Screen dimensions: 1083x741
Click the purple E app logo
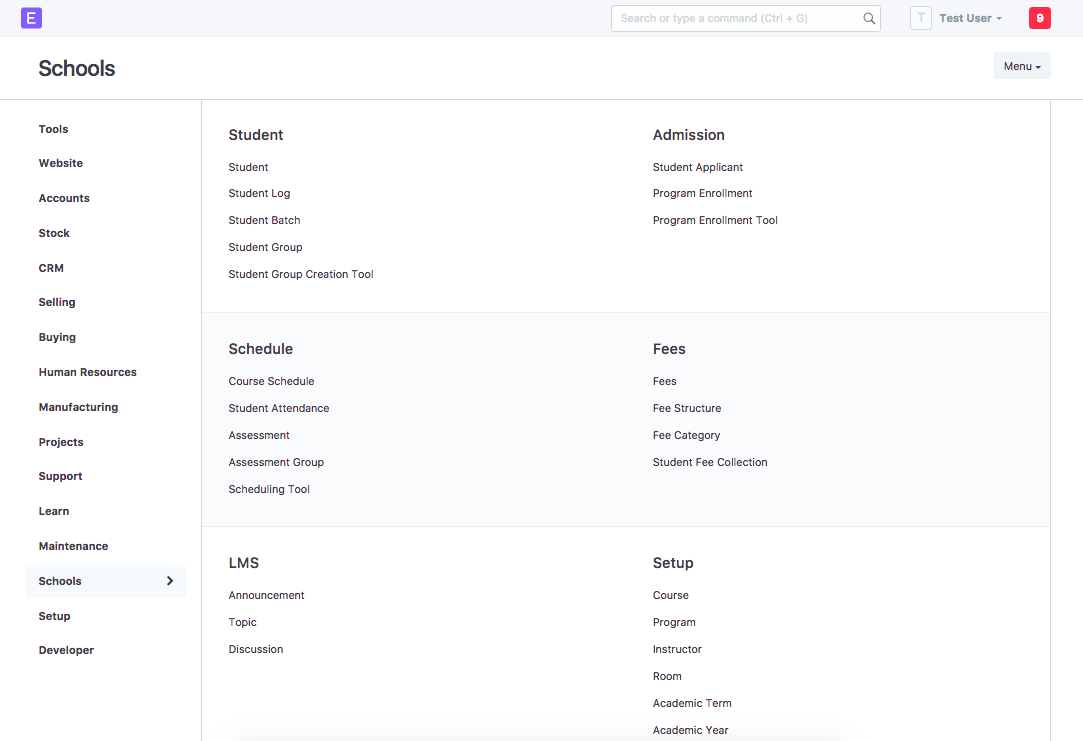[x=31, y=18]
